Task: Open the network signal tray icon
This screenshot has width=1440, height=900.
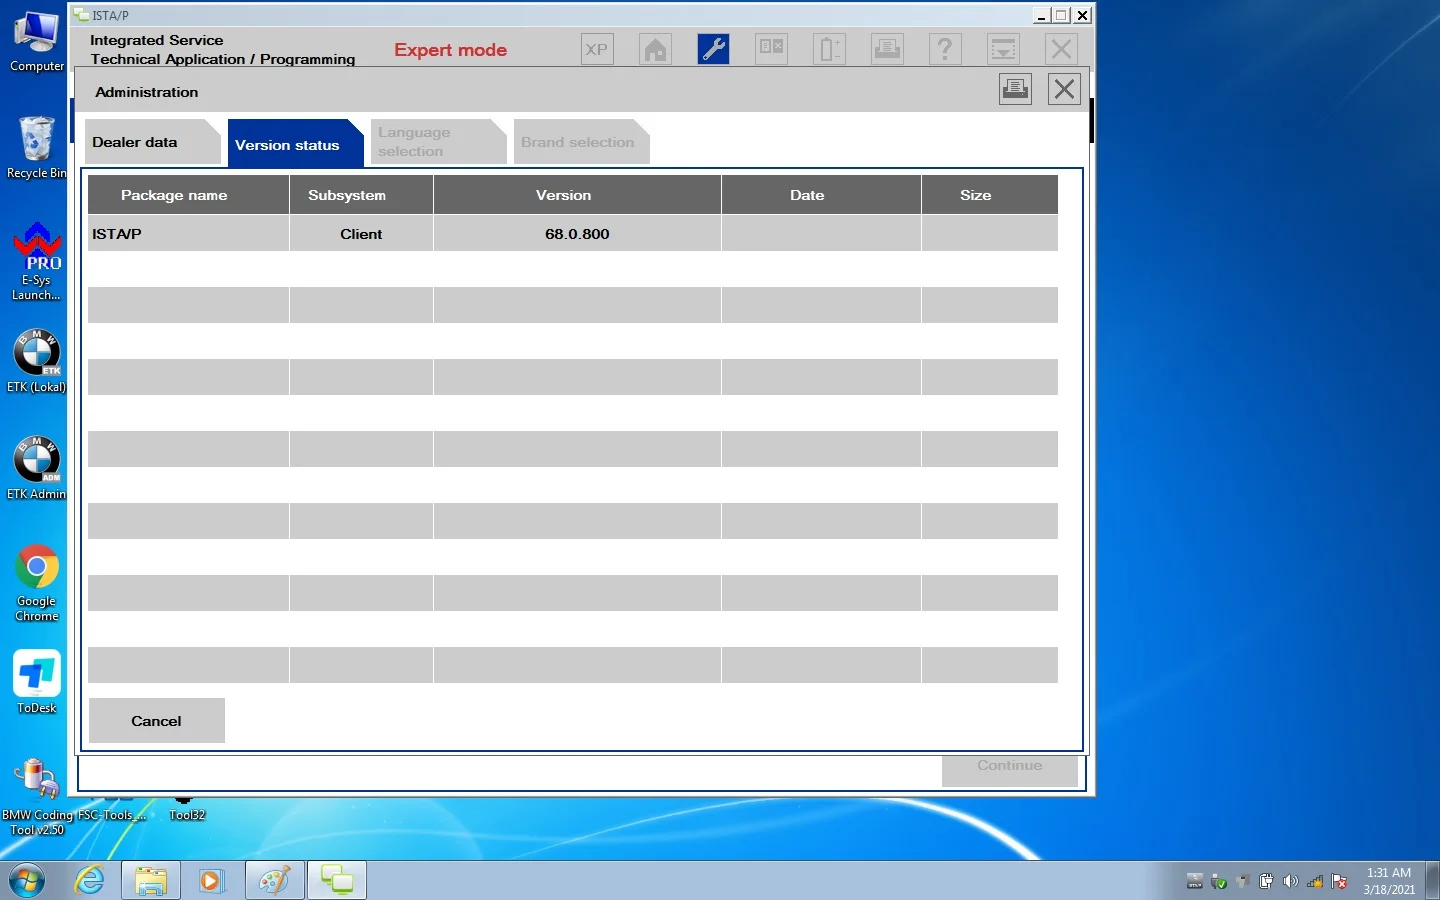Action: [1315, 881]
